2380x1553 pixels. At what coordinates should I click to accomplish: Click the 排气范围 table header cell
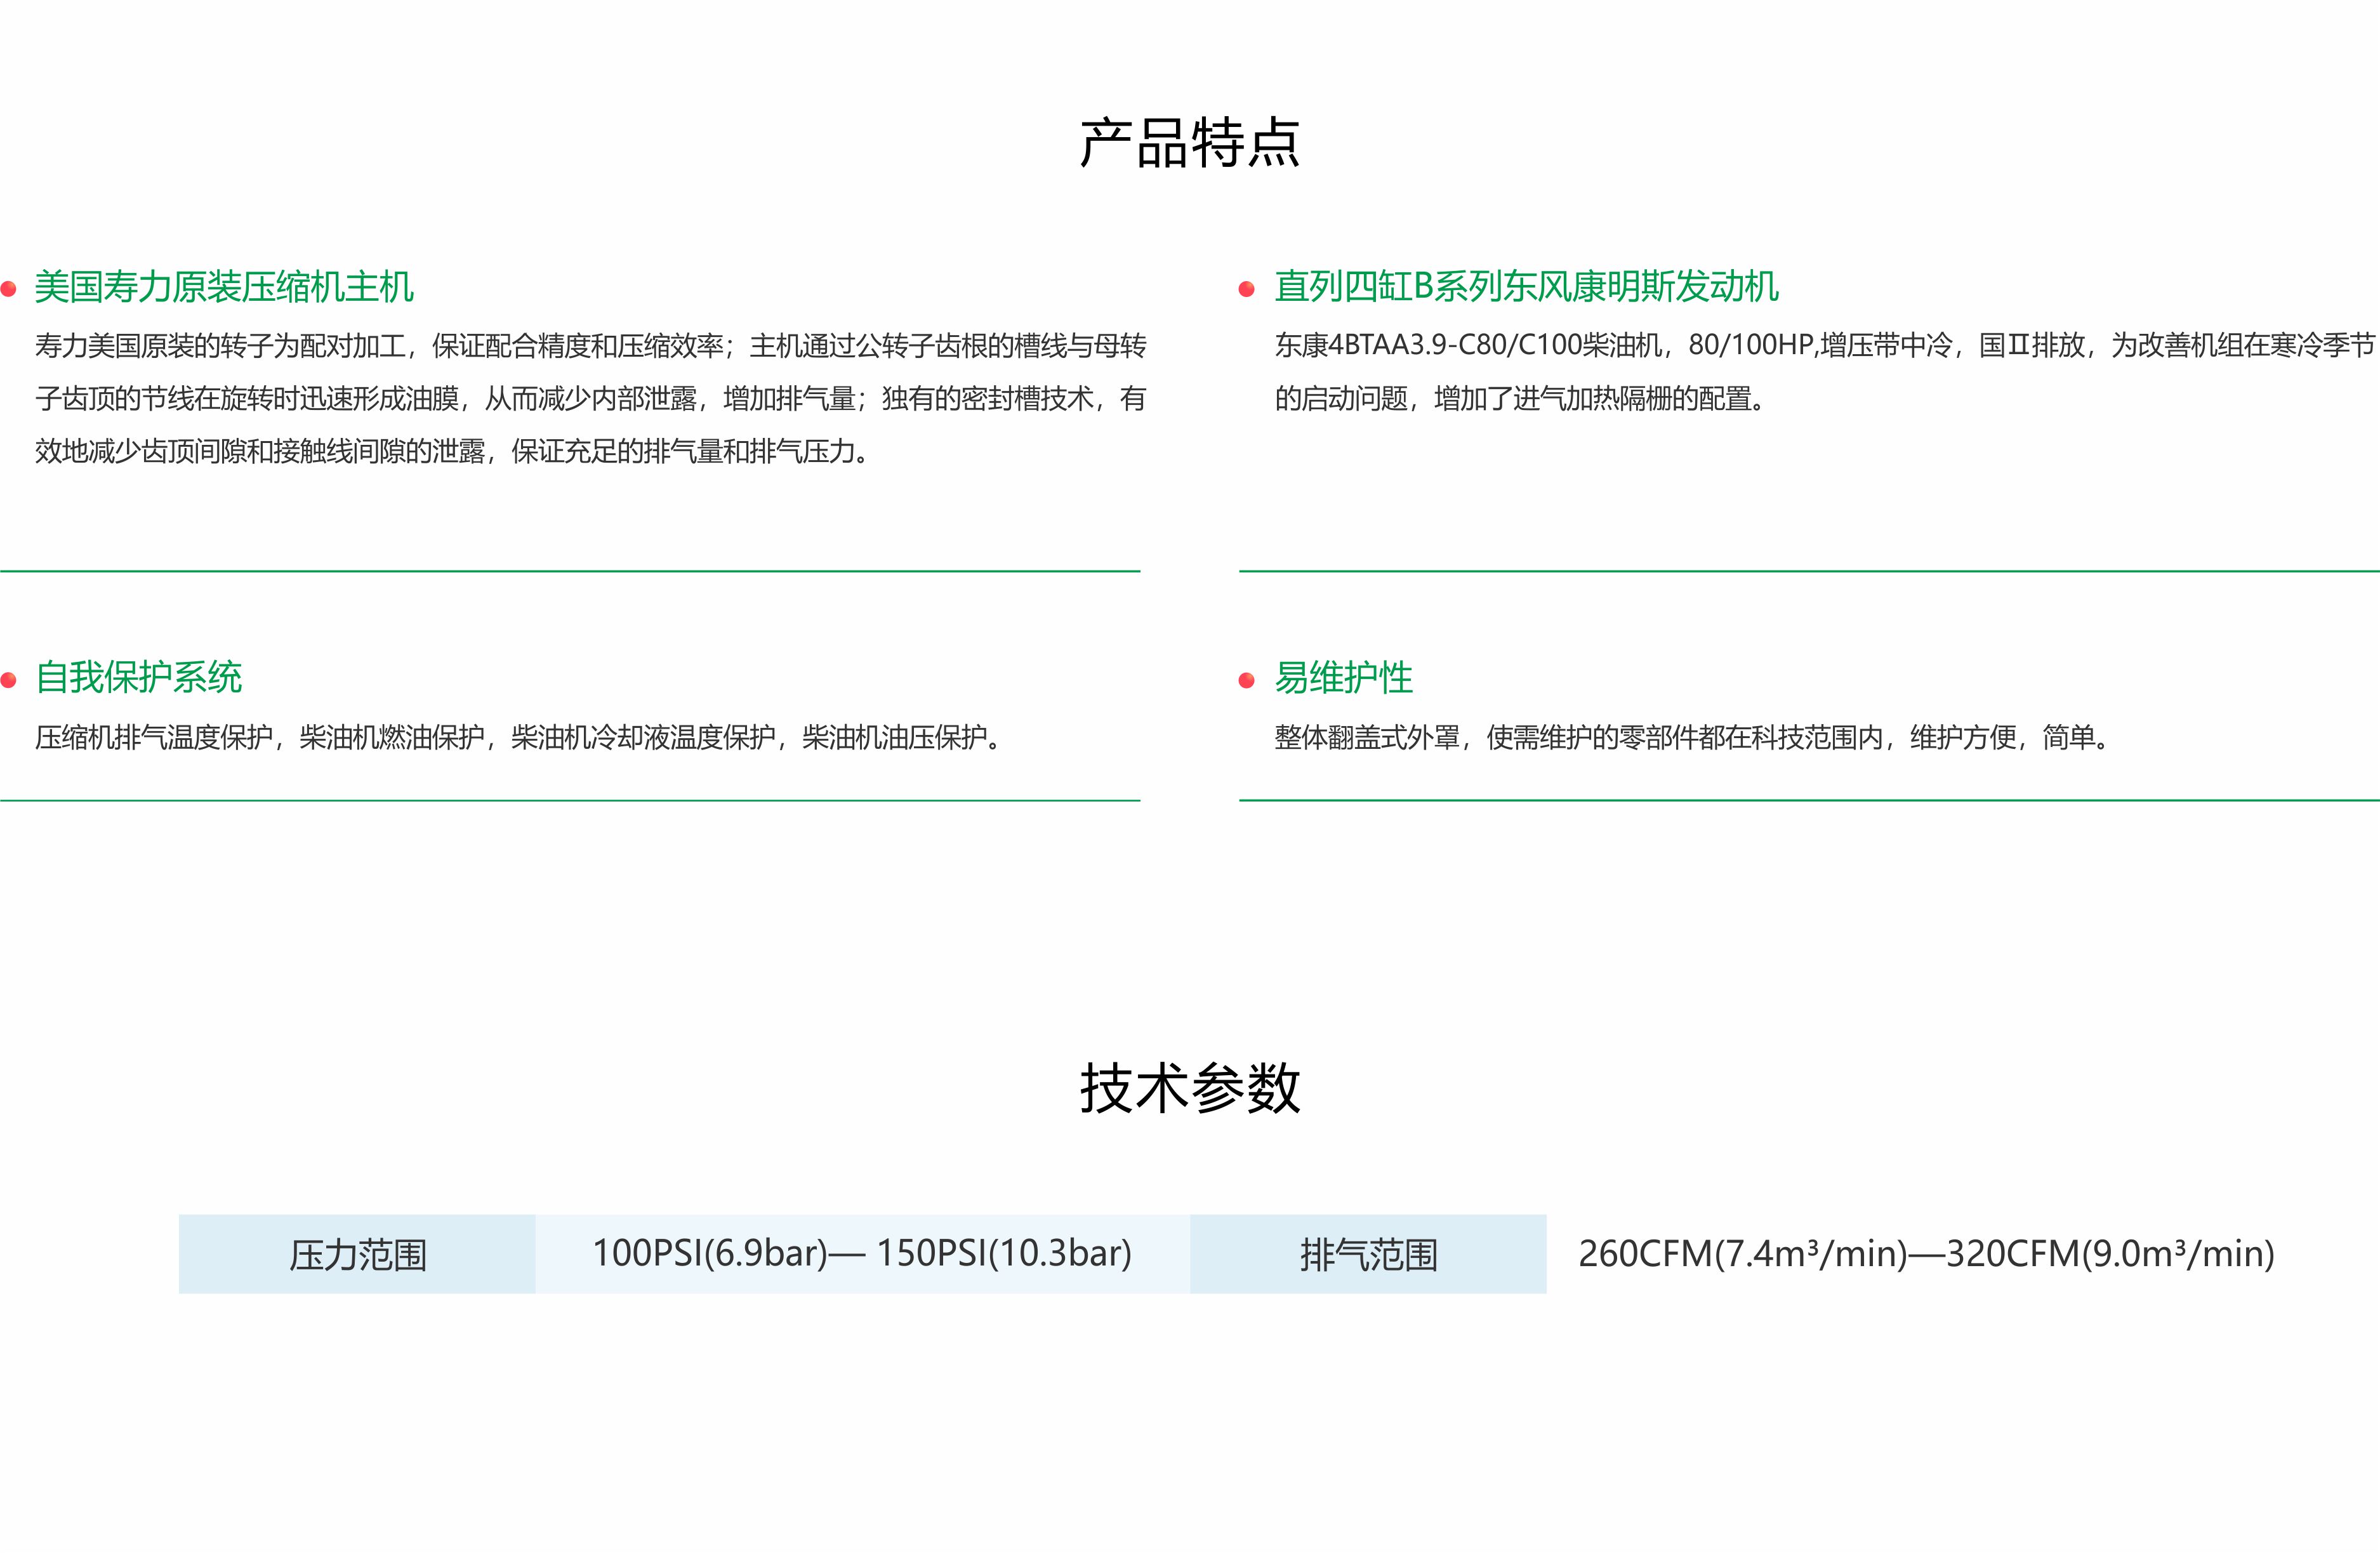(x=1368, y=1254)
